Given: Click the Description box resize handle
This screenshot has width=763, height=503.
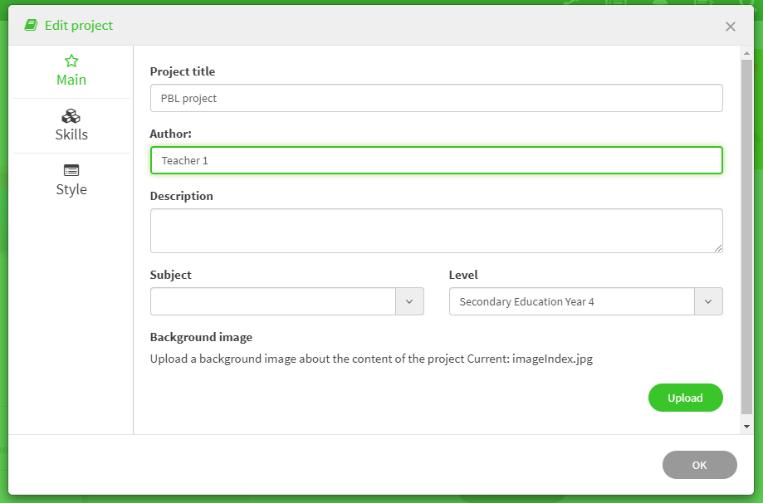Looking at the screenshot, I should (x=717, y=247).
